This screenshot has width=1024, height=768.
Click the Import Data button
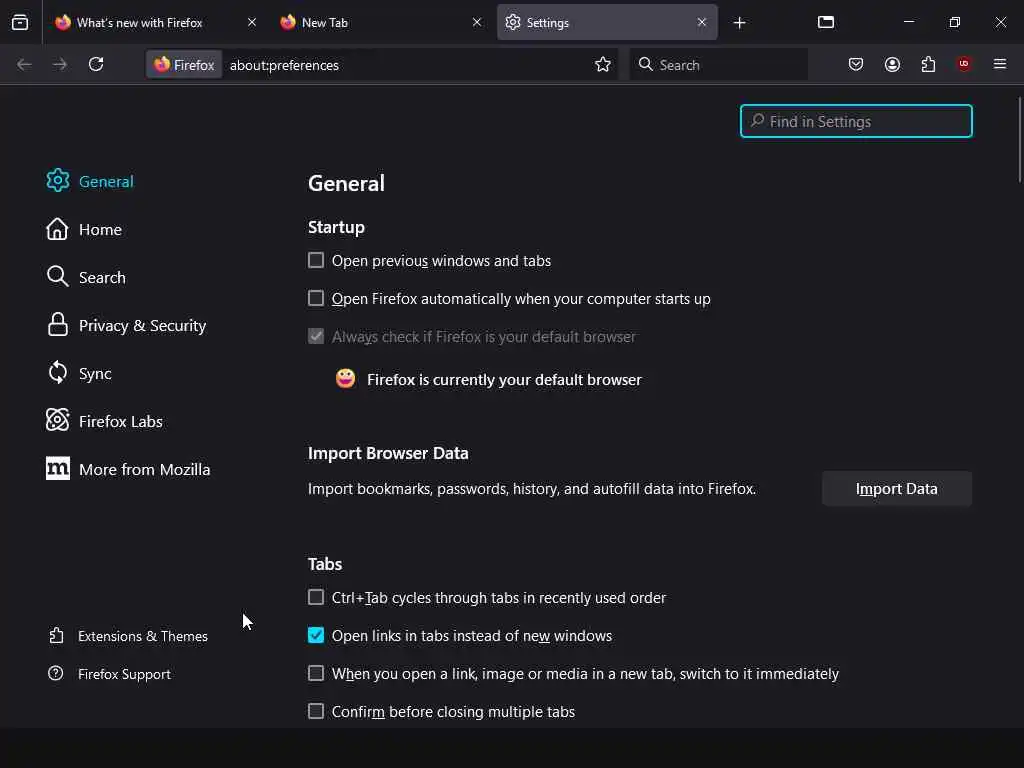tap(896, 488)
